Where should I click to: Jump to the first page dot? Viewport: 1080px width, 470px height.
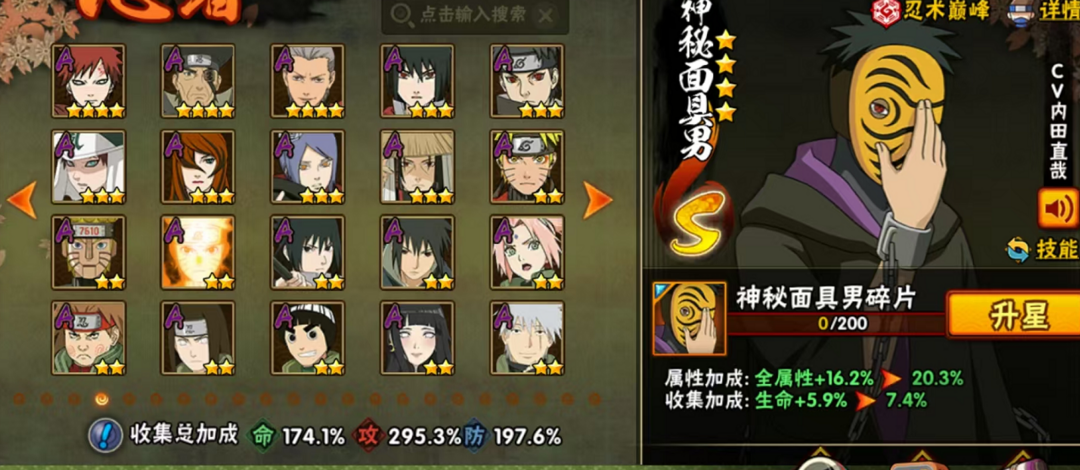pos(19,398)
